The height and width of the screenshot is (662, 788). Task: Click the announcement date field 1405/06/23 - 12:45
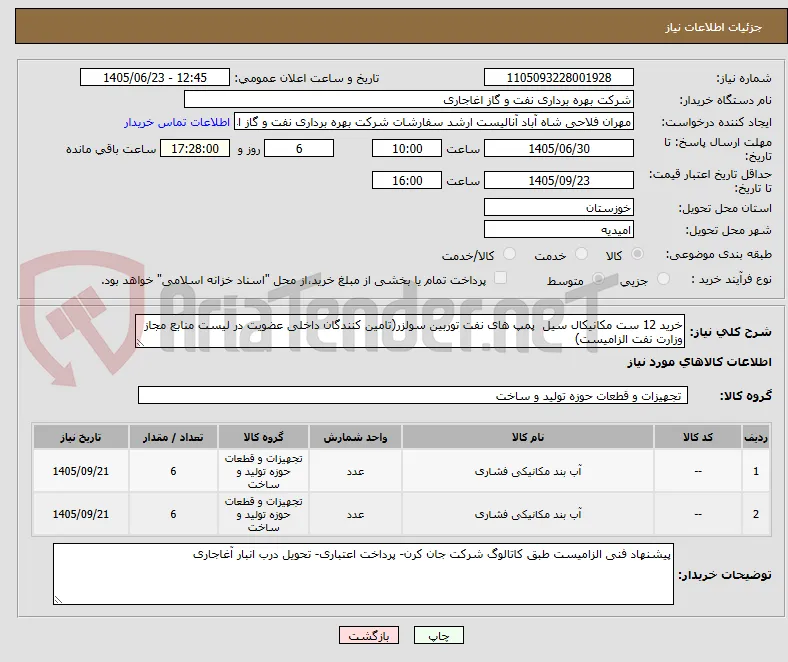click(155, 77)
